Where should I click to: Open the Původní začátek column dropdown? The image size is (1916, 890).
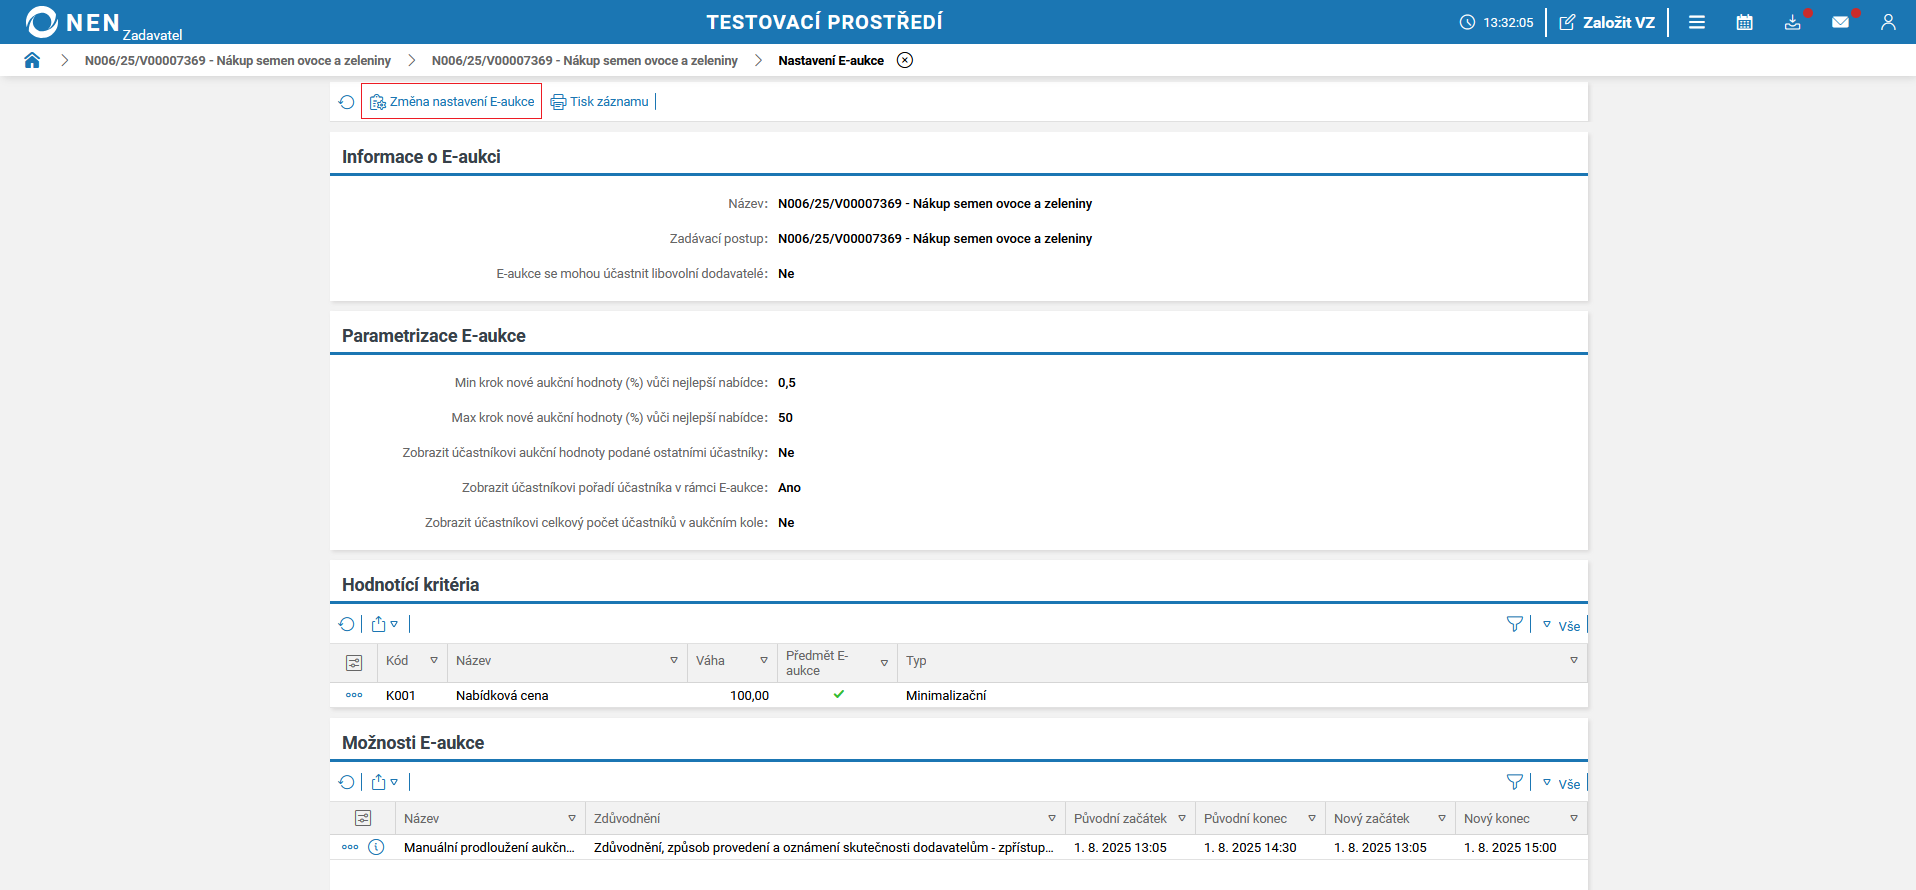coord(1182,819)
